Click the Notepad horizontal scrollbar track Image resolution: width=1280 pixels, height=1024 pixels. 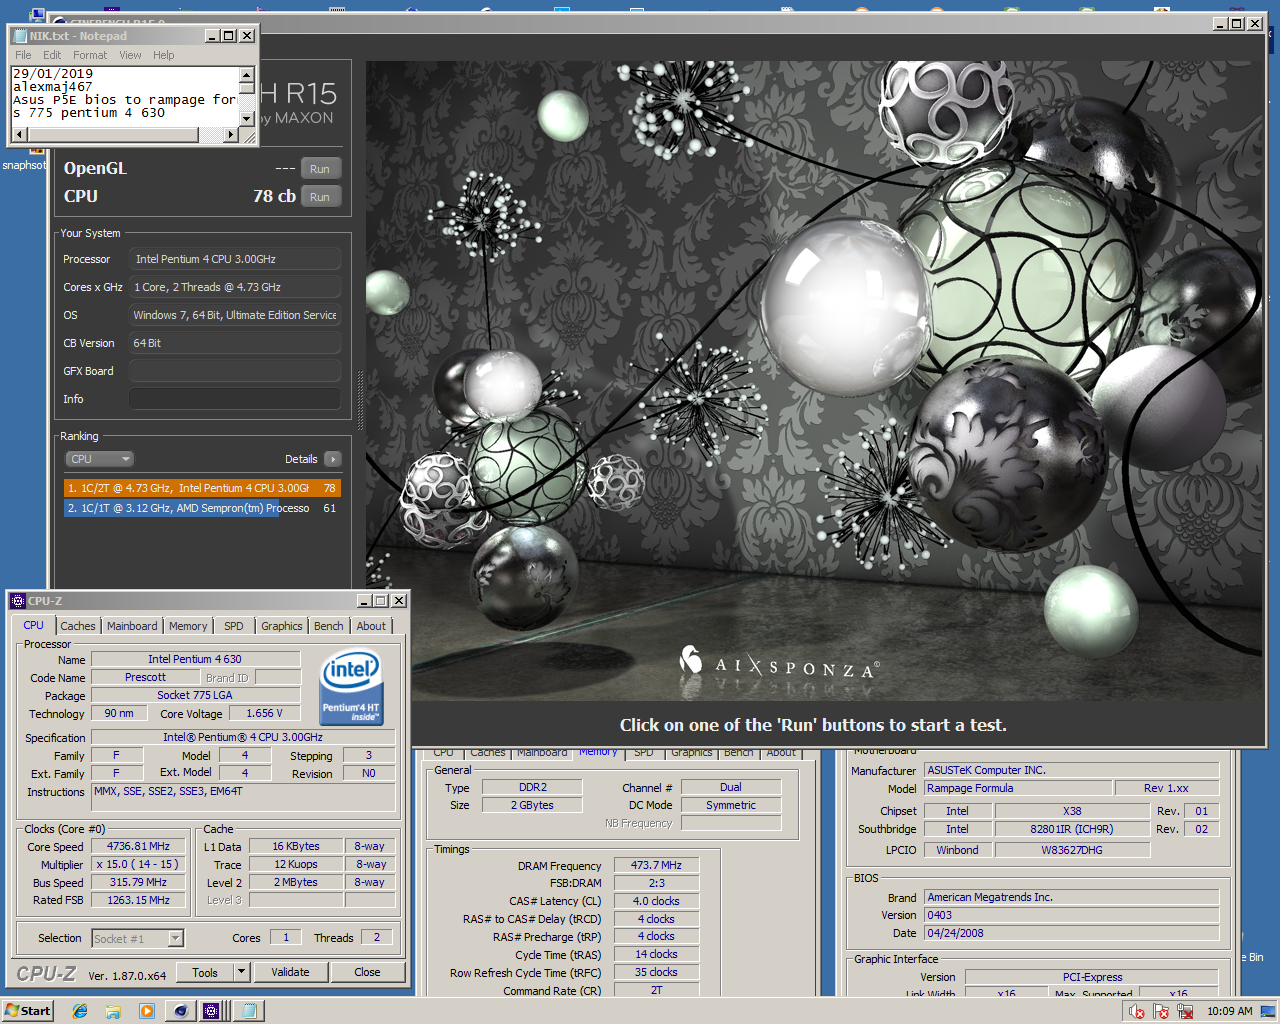pos(125,134)
